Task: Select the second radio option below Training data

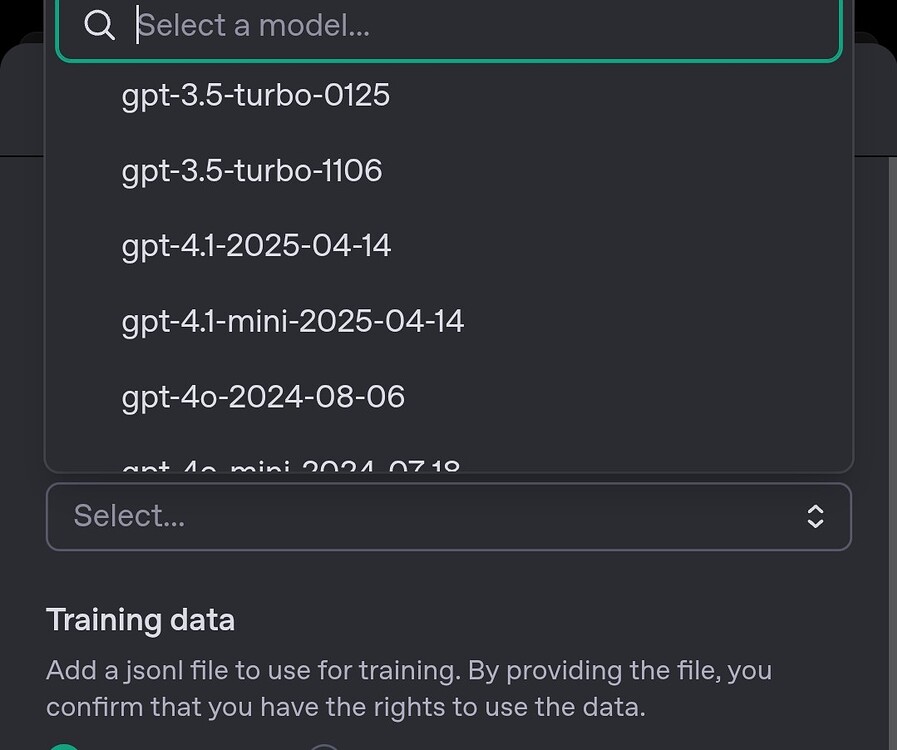Action: [323, 746]
